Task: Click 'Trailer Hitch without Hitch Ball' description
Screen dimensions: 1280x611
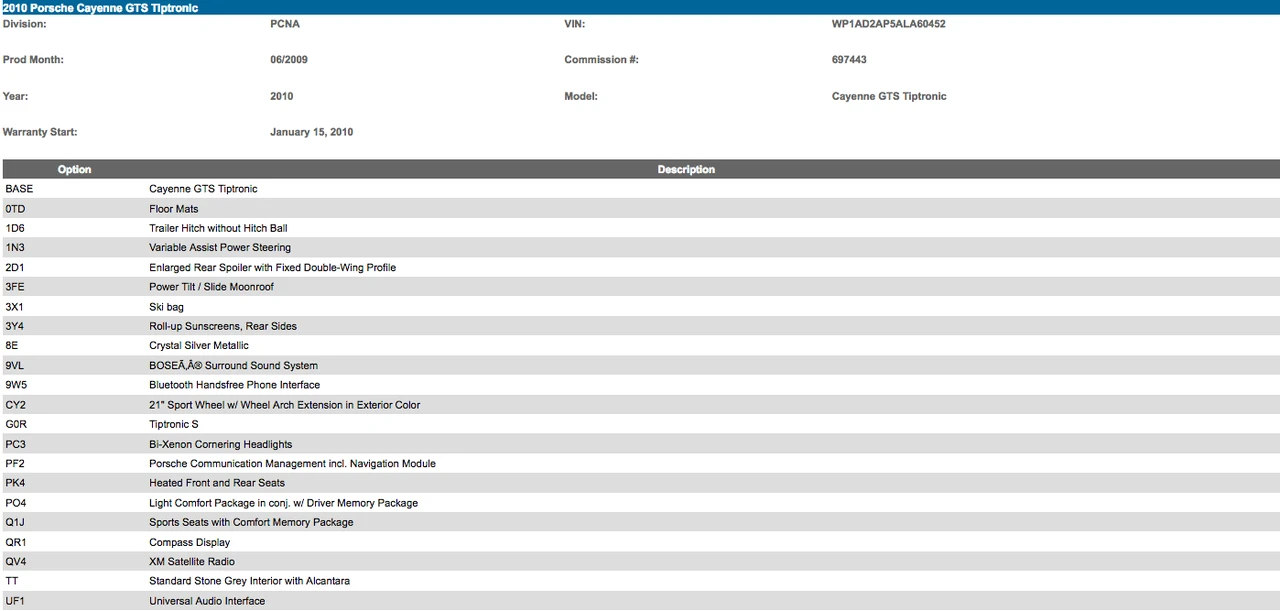Action: [218, 229]
